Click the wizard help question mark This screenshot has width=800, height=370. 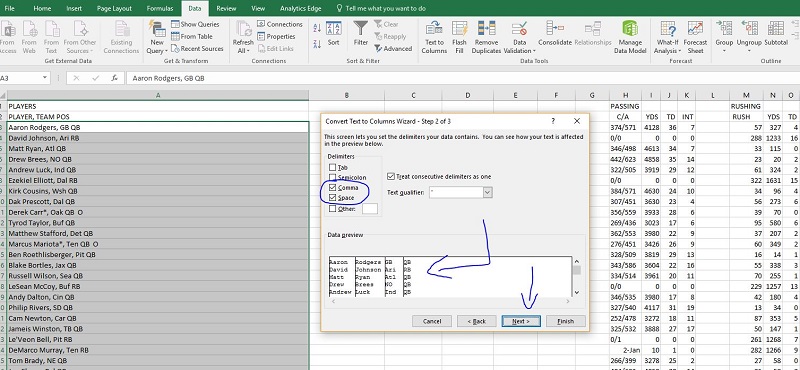pyautogui.click(x=553, y=121)
